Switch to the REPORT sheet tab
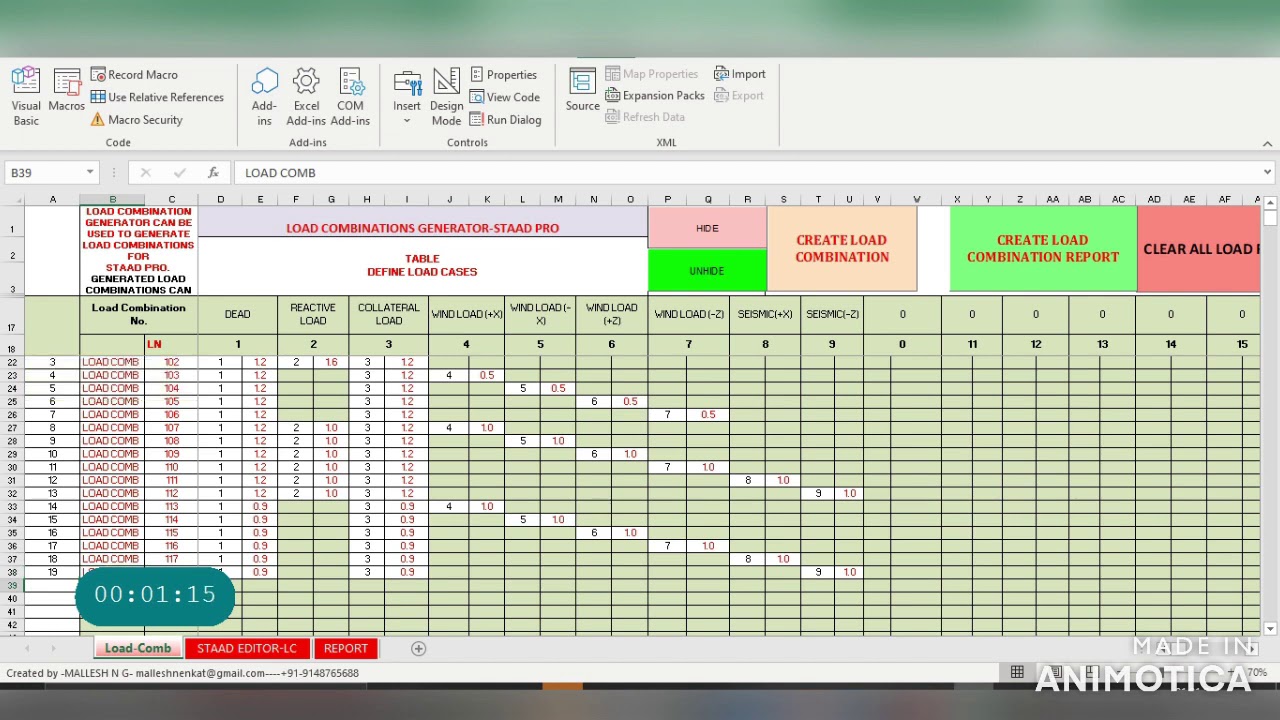This screenshot has height=720, width=1280. (346, 648)
